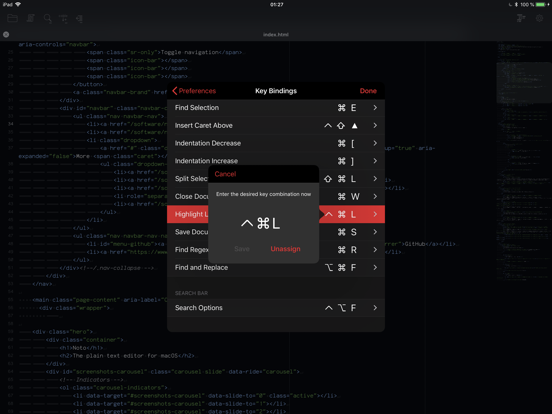Click the "<div class="hero">" code line

[63, 332]
